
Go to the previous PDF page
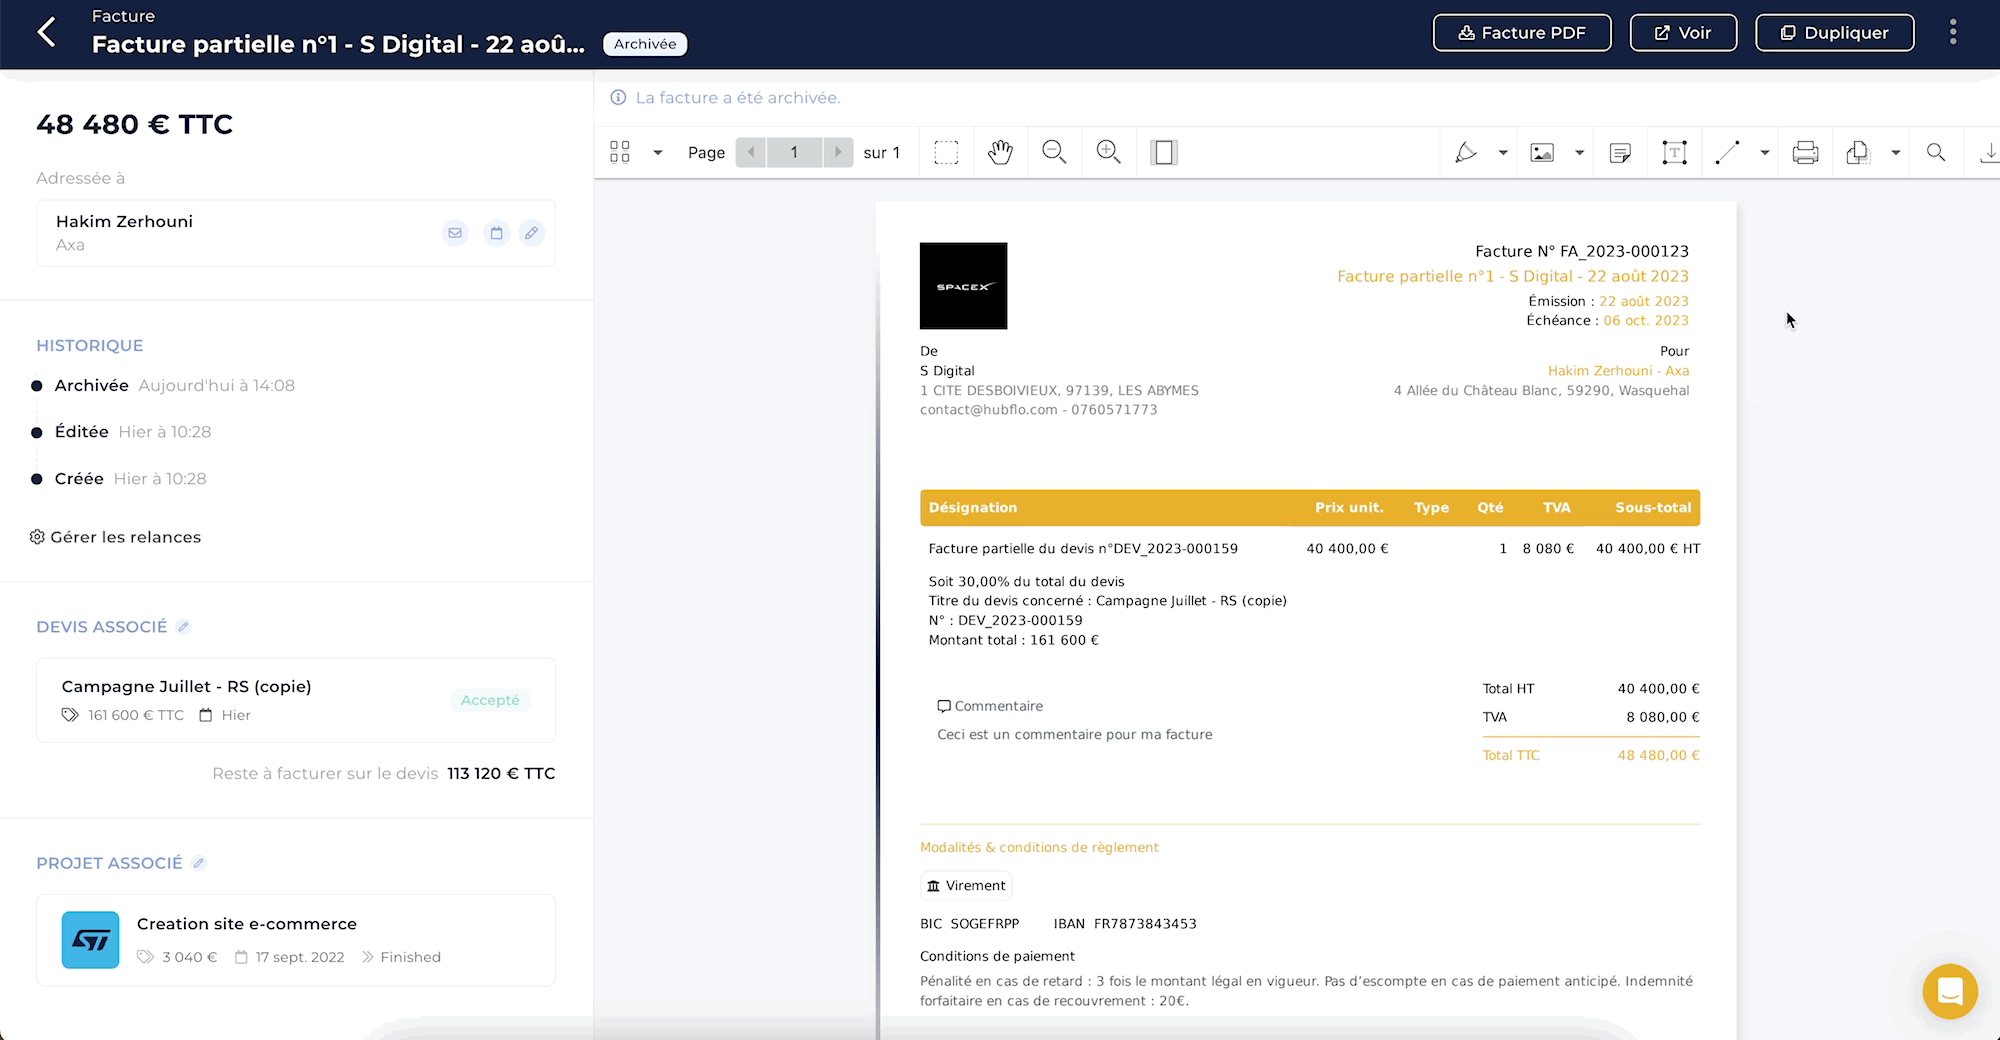751,152
